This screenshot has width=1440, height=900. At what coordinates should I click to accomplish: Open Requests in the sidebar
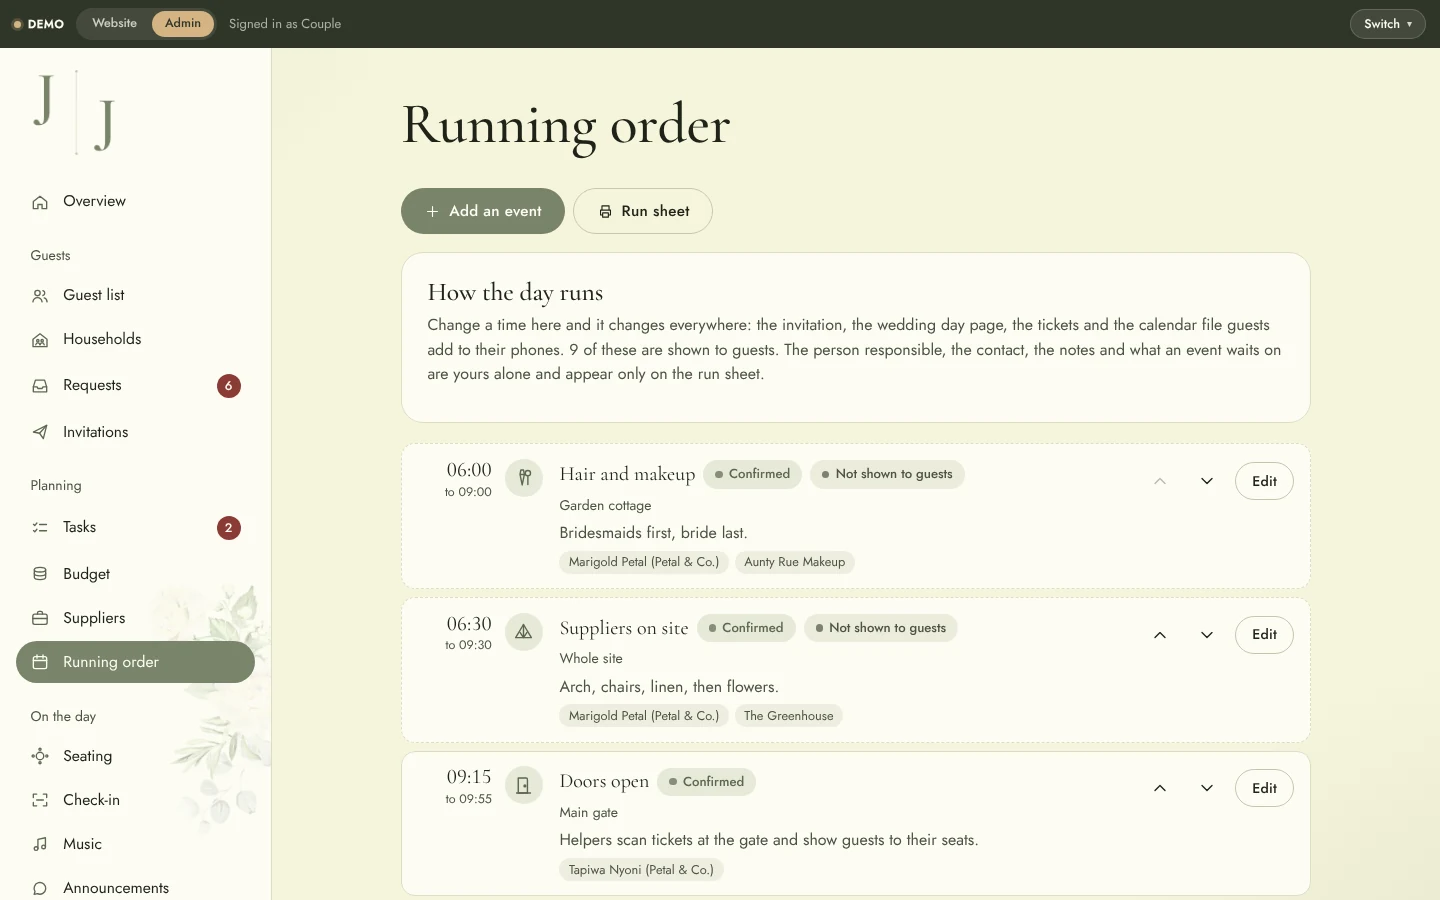click(135, 385)
